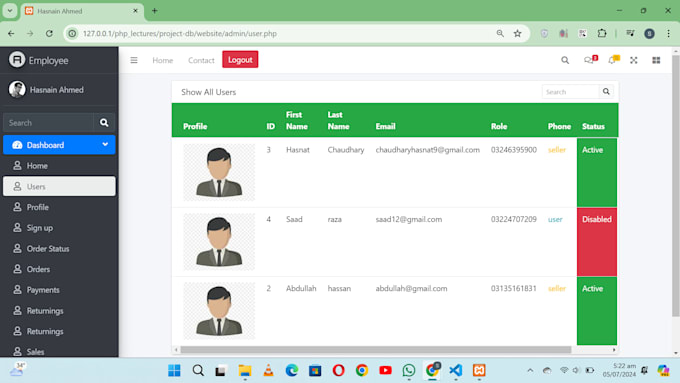Open Orders in the sidebar menu

(x=59, y=269)
